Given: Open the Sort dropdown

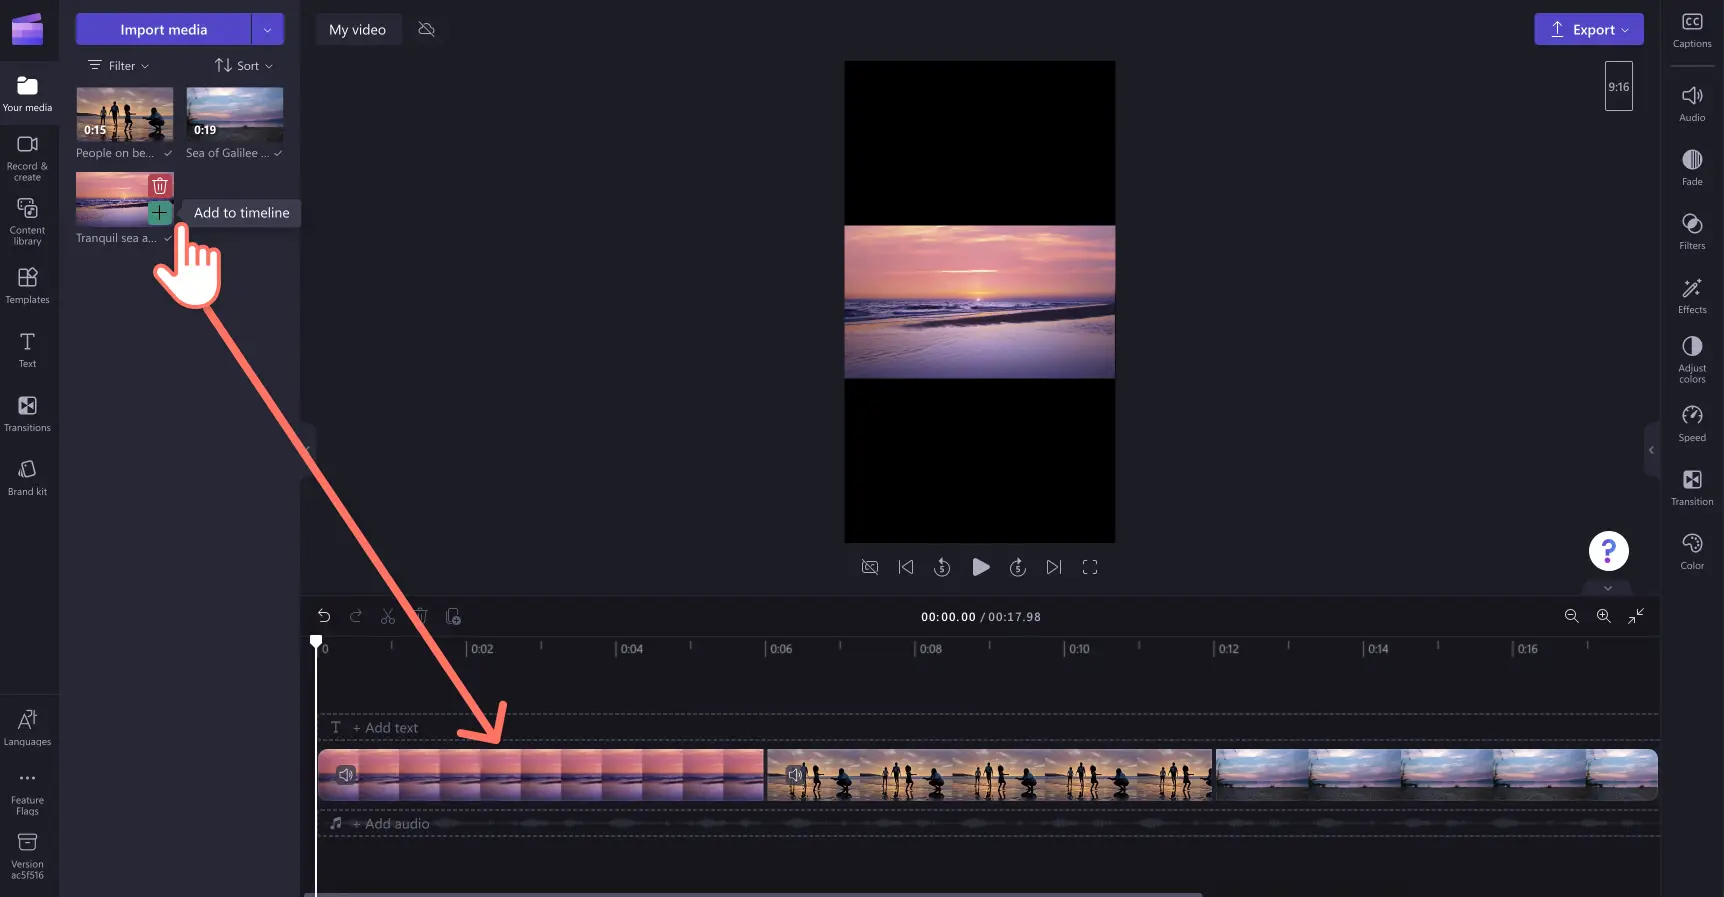Looking at the screenshot, I should (x=244, y=66).
